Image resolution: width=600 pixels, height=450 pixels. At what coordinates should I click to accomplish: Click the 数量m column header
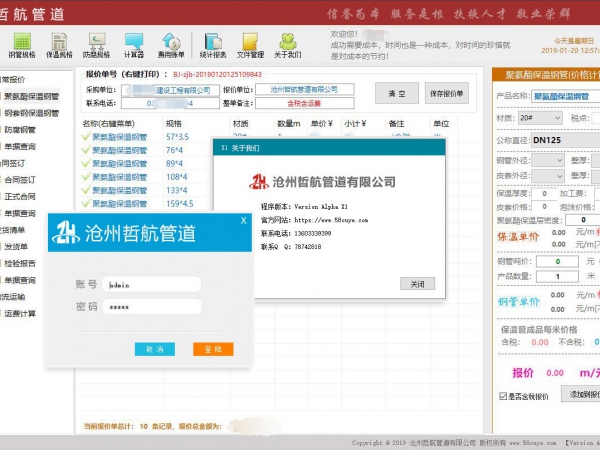[x=289, y=124]
